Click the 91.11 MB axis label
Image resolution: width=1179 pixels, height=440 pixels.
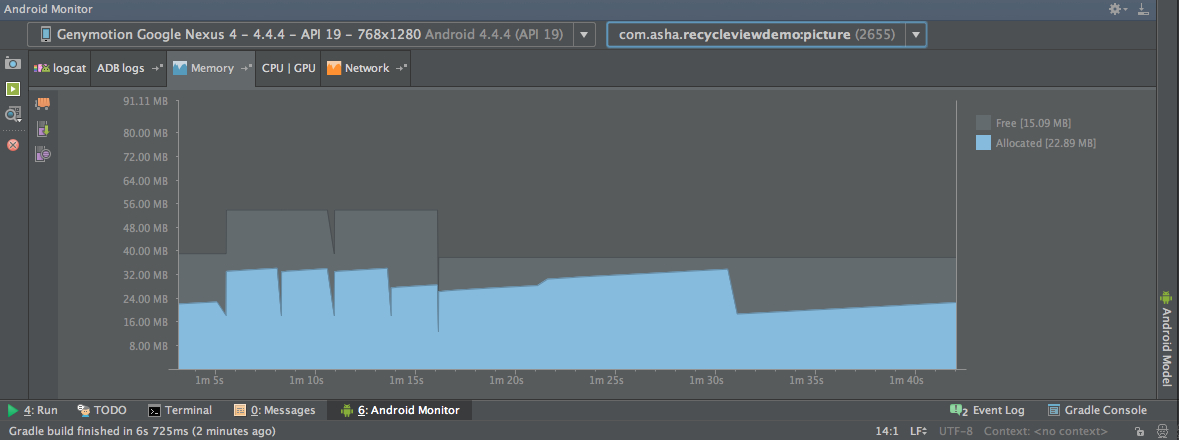[147, 102]
